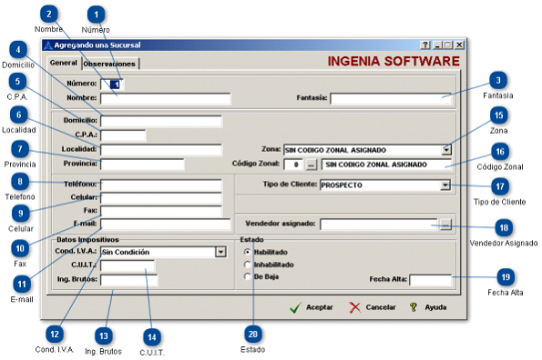Select the Habilitado radio button
Screen dimensions: 542x360
pyautogui.click(x=247, y=252)
